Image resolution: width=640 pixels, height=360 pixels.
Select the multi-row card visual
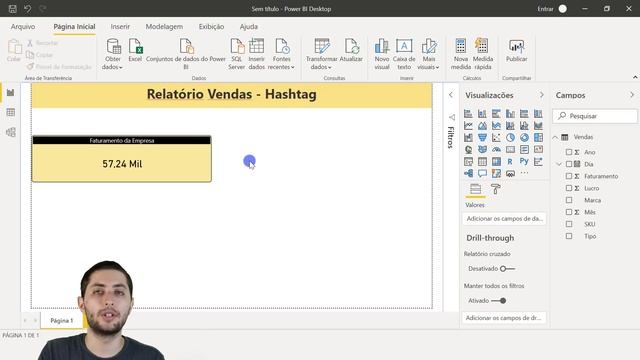[524, 150]
